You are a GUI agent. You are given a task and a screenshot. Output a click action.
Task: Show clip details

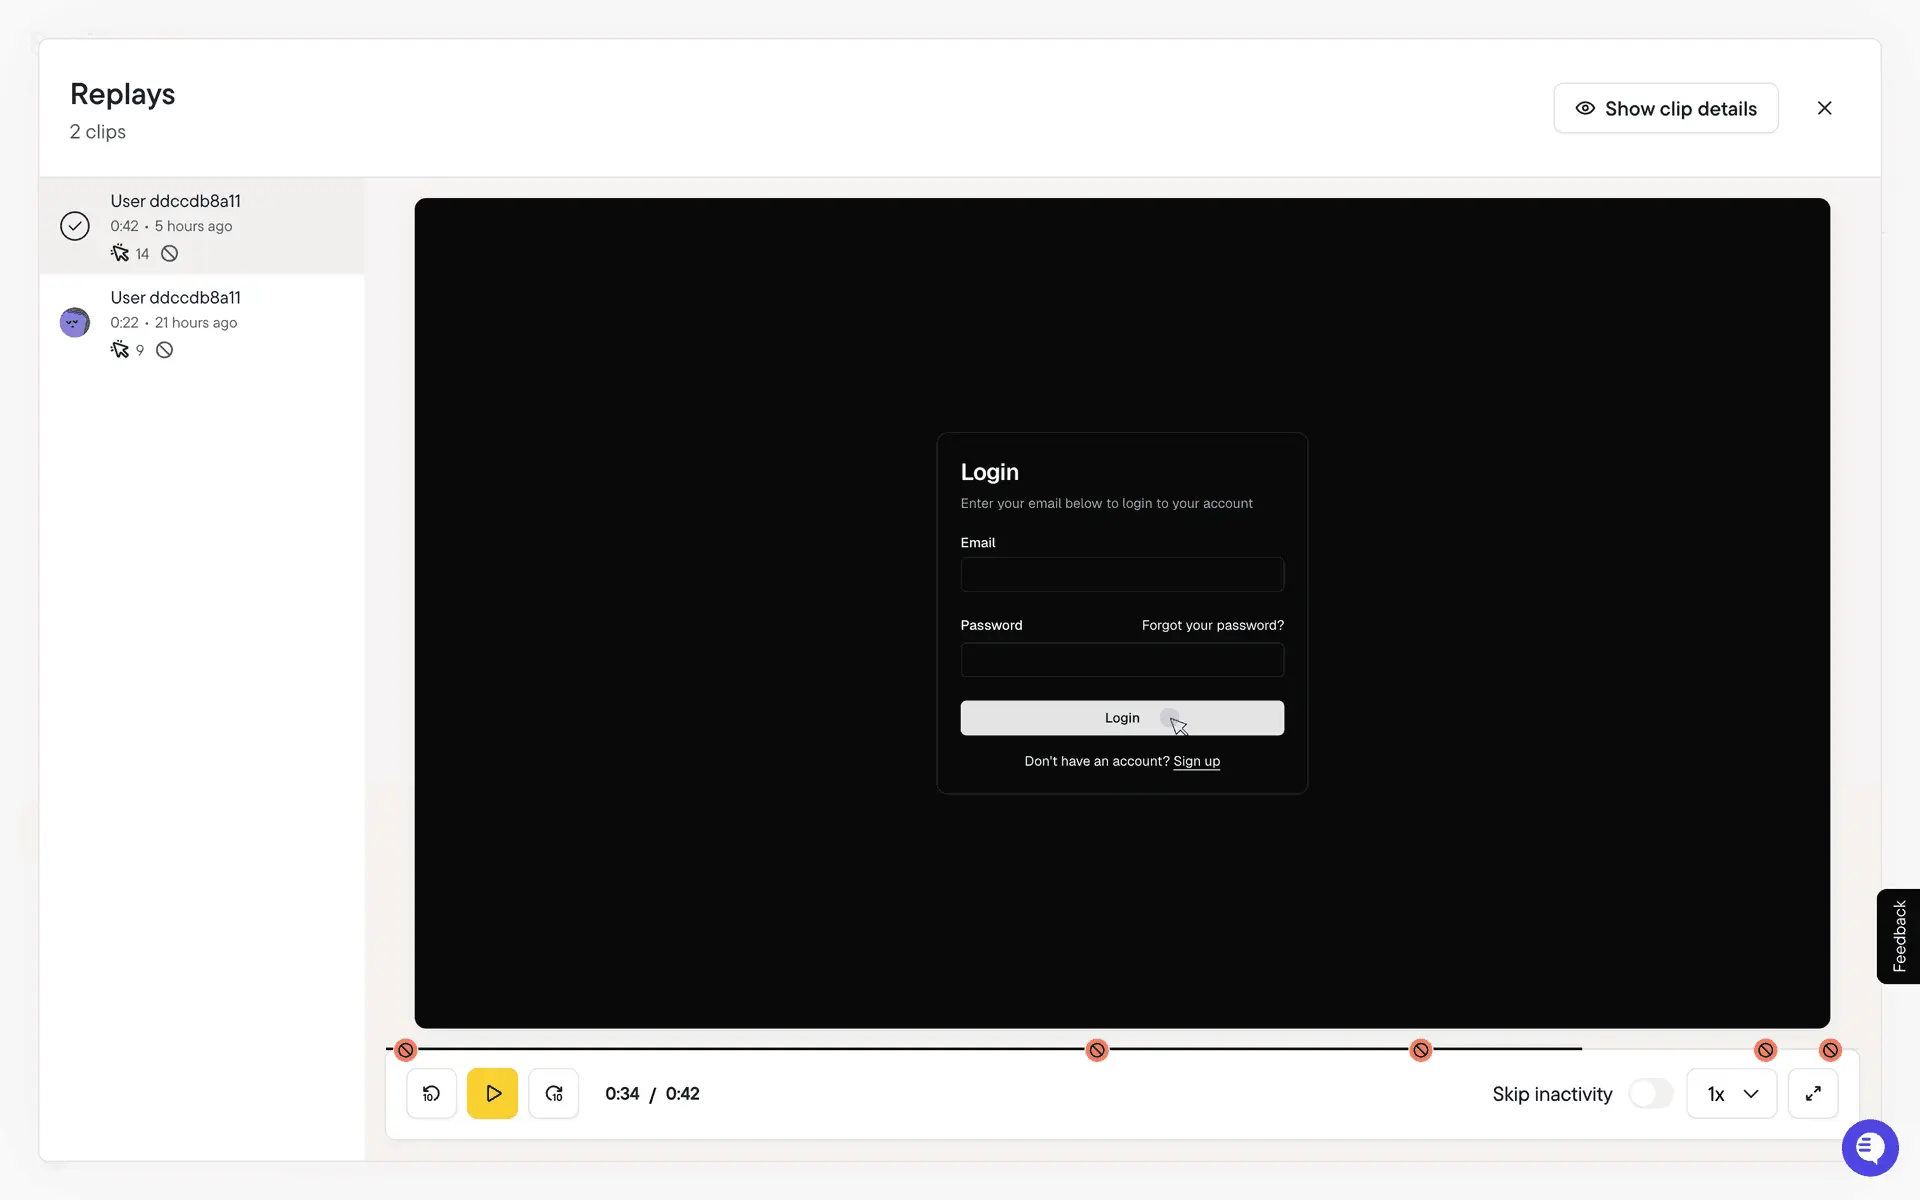coord(1665,108)
